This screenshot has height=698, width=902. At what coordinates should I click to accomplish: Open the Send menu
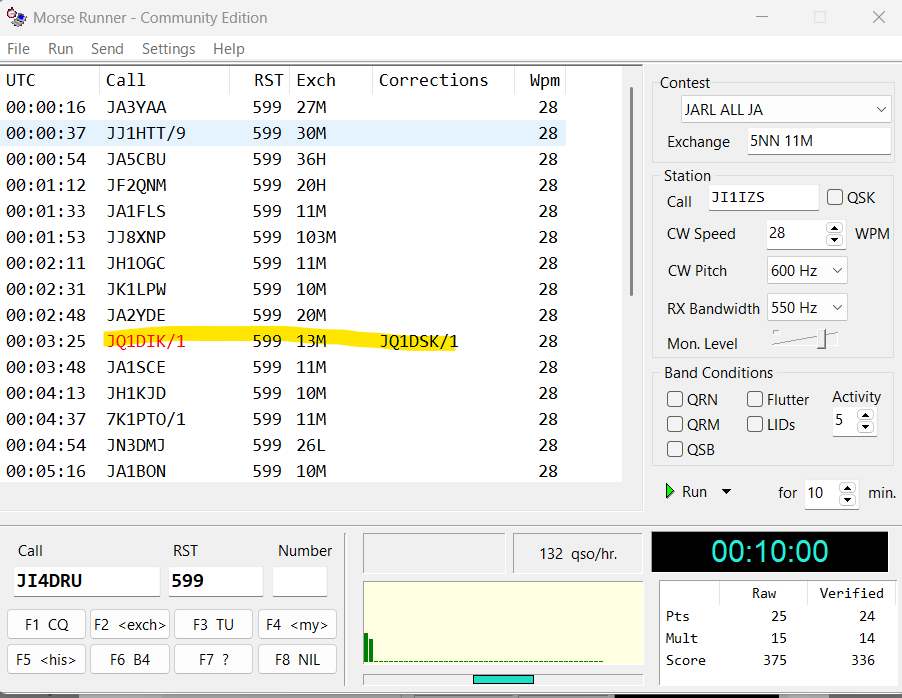pos(107,49)
